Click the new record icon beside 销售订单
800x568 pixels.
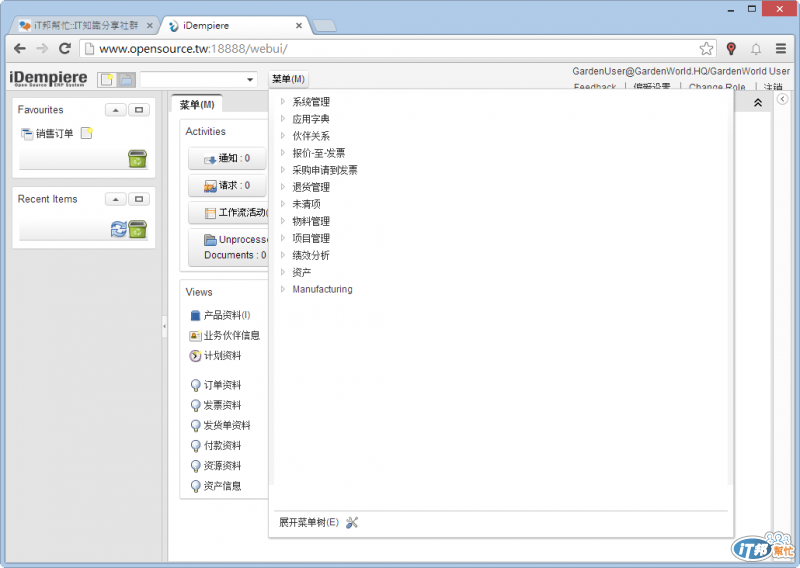pyautogui.click(x=87, y=133)
